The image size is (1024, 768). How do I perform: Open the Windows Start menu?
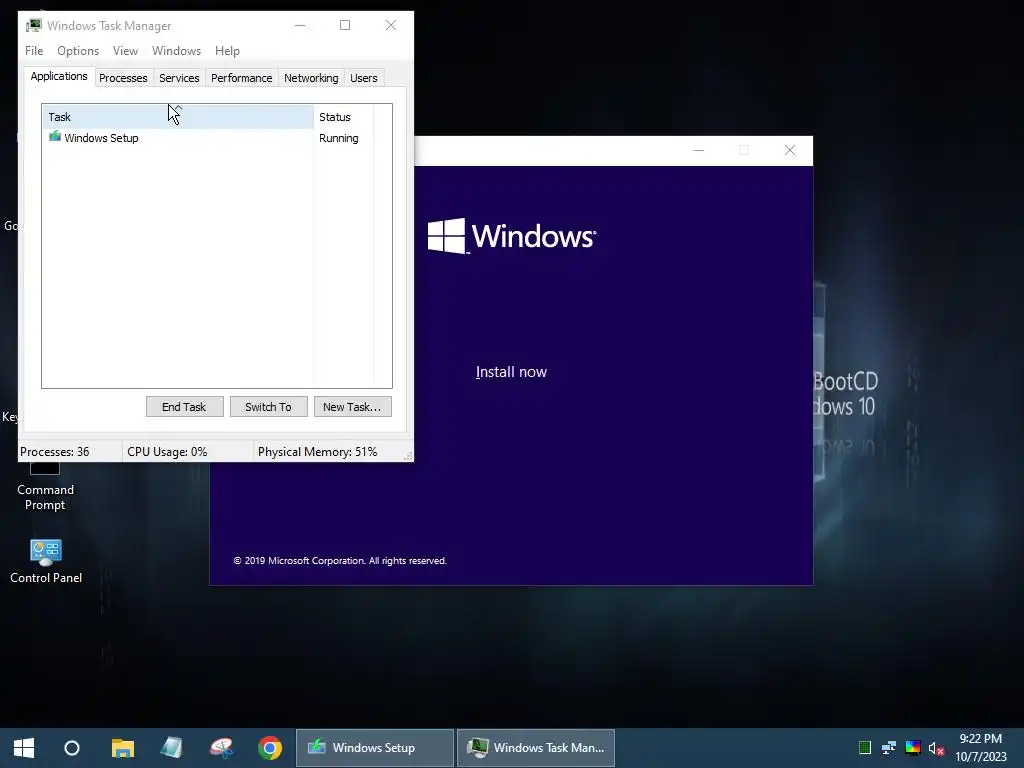coord(24,748)
